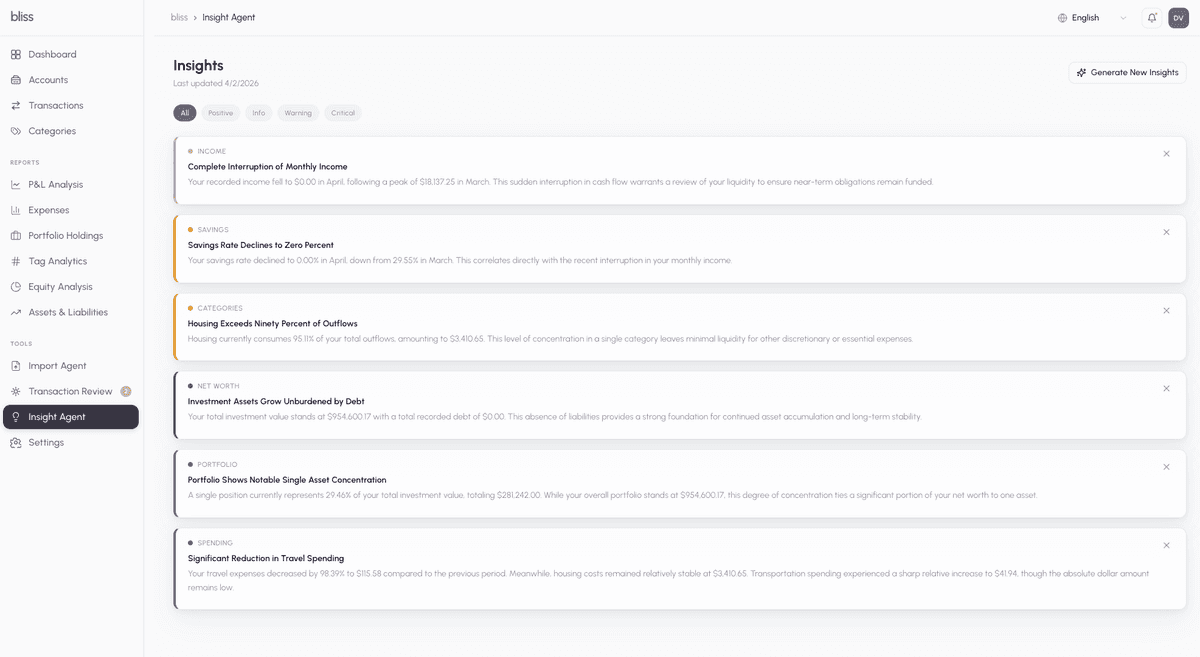Expand the English language dropdown
1200x657 pixels.
pyautogui.click(x=1090, y=17)
